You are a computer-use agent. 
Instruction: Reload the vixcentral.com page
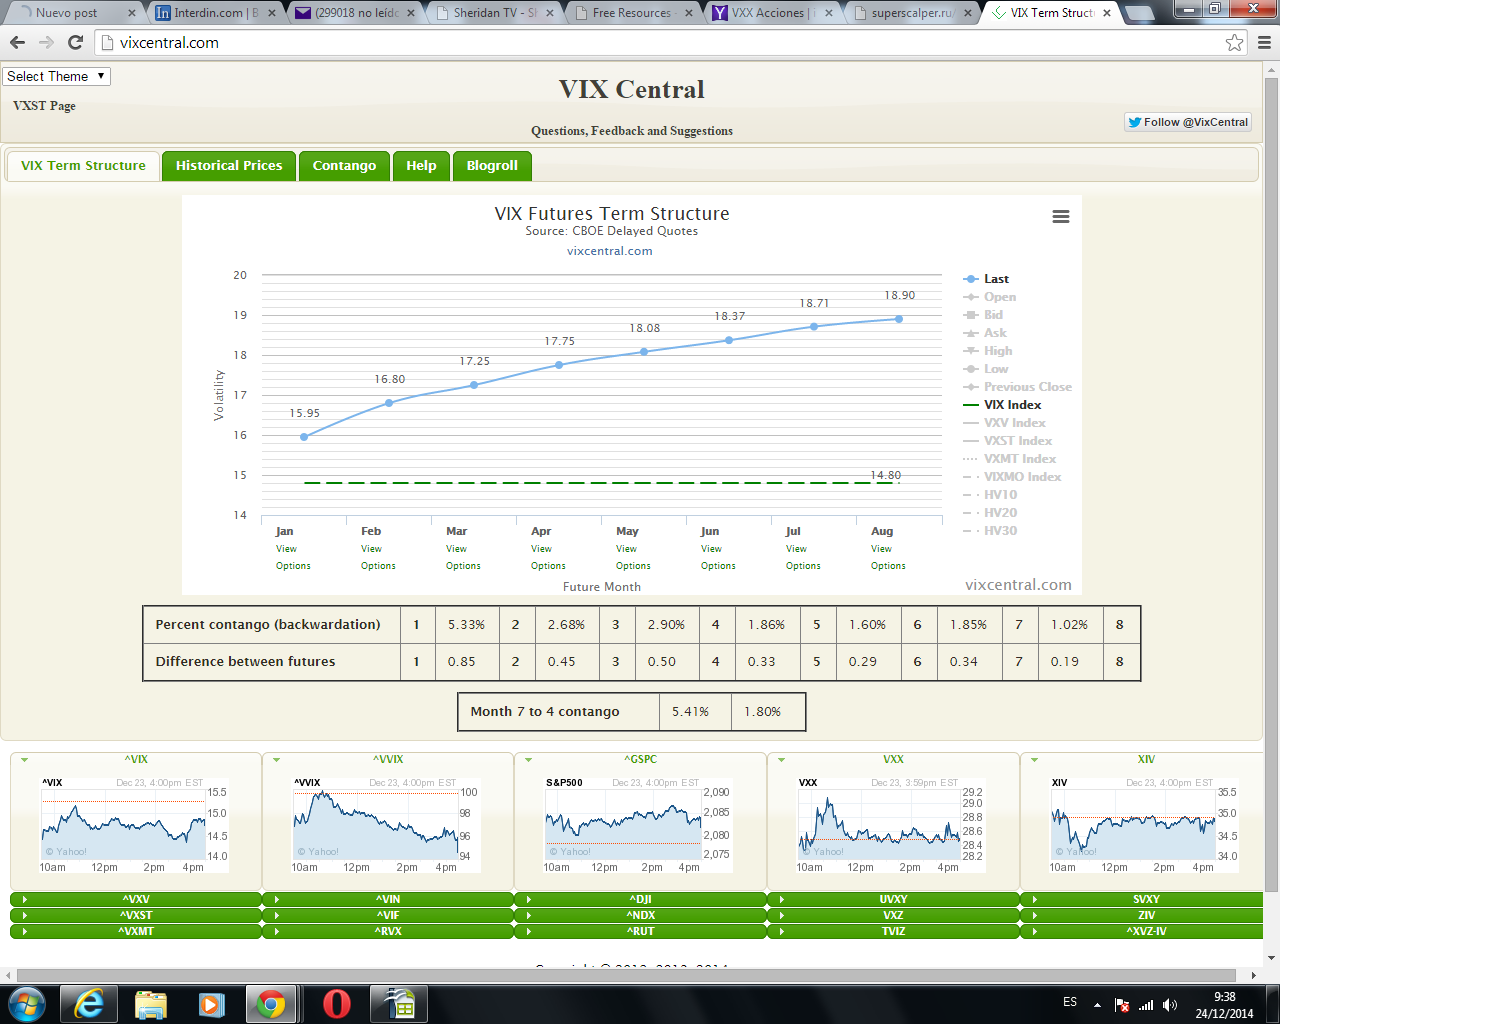tap(75, 42)
